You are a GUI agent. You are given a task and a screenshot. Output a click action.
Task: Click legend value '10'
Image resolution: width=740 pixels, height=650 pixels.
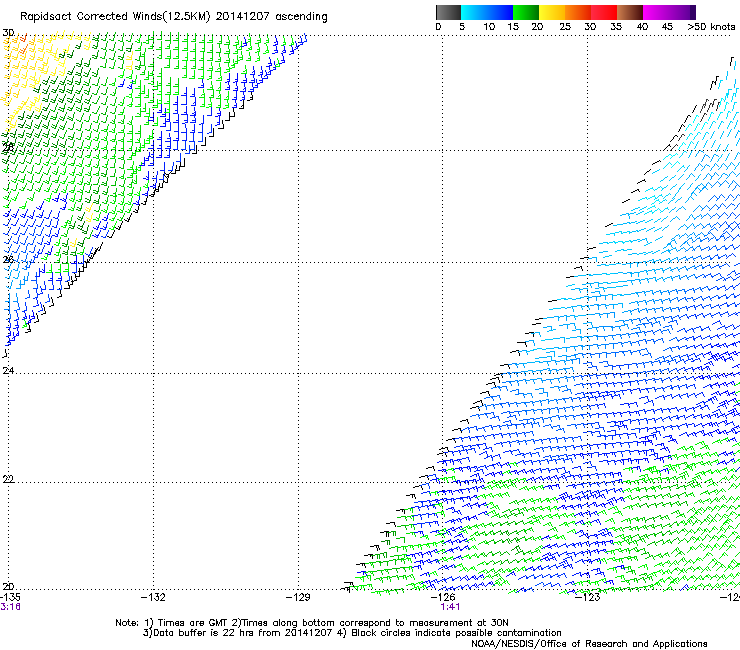point(489,27)
